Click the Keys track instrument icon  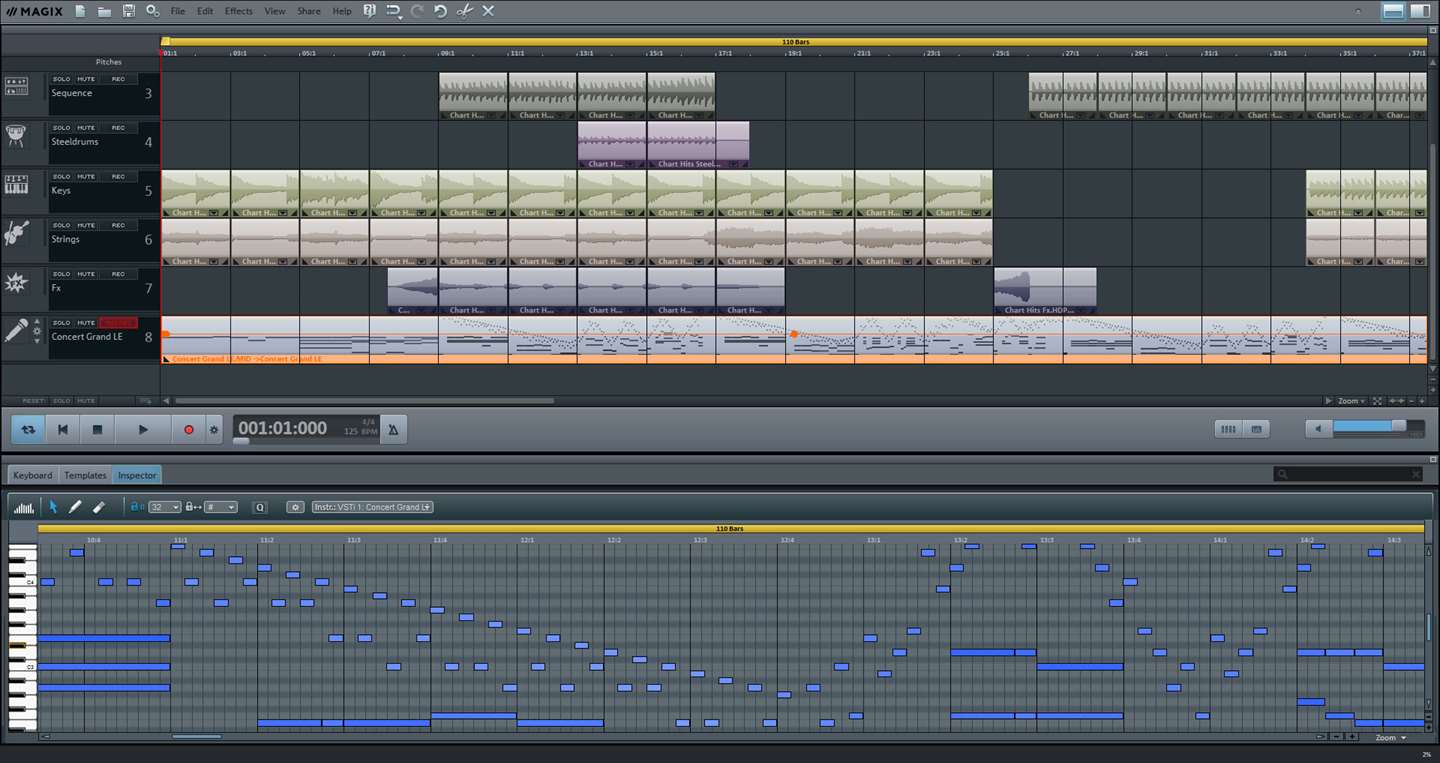pyautogui.click(x=16, y=185)
